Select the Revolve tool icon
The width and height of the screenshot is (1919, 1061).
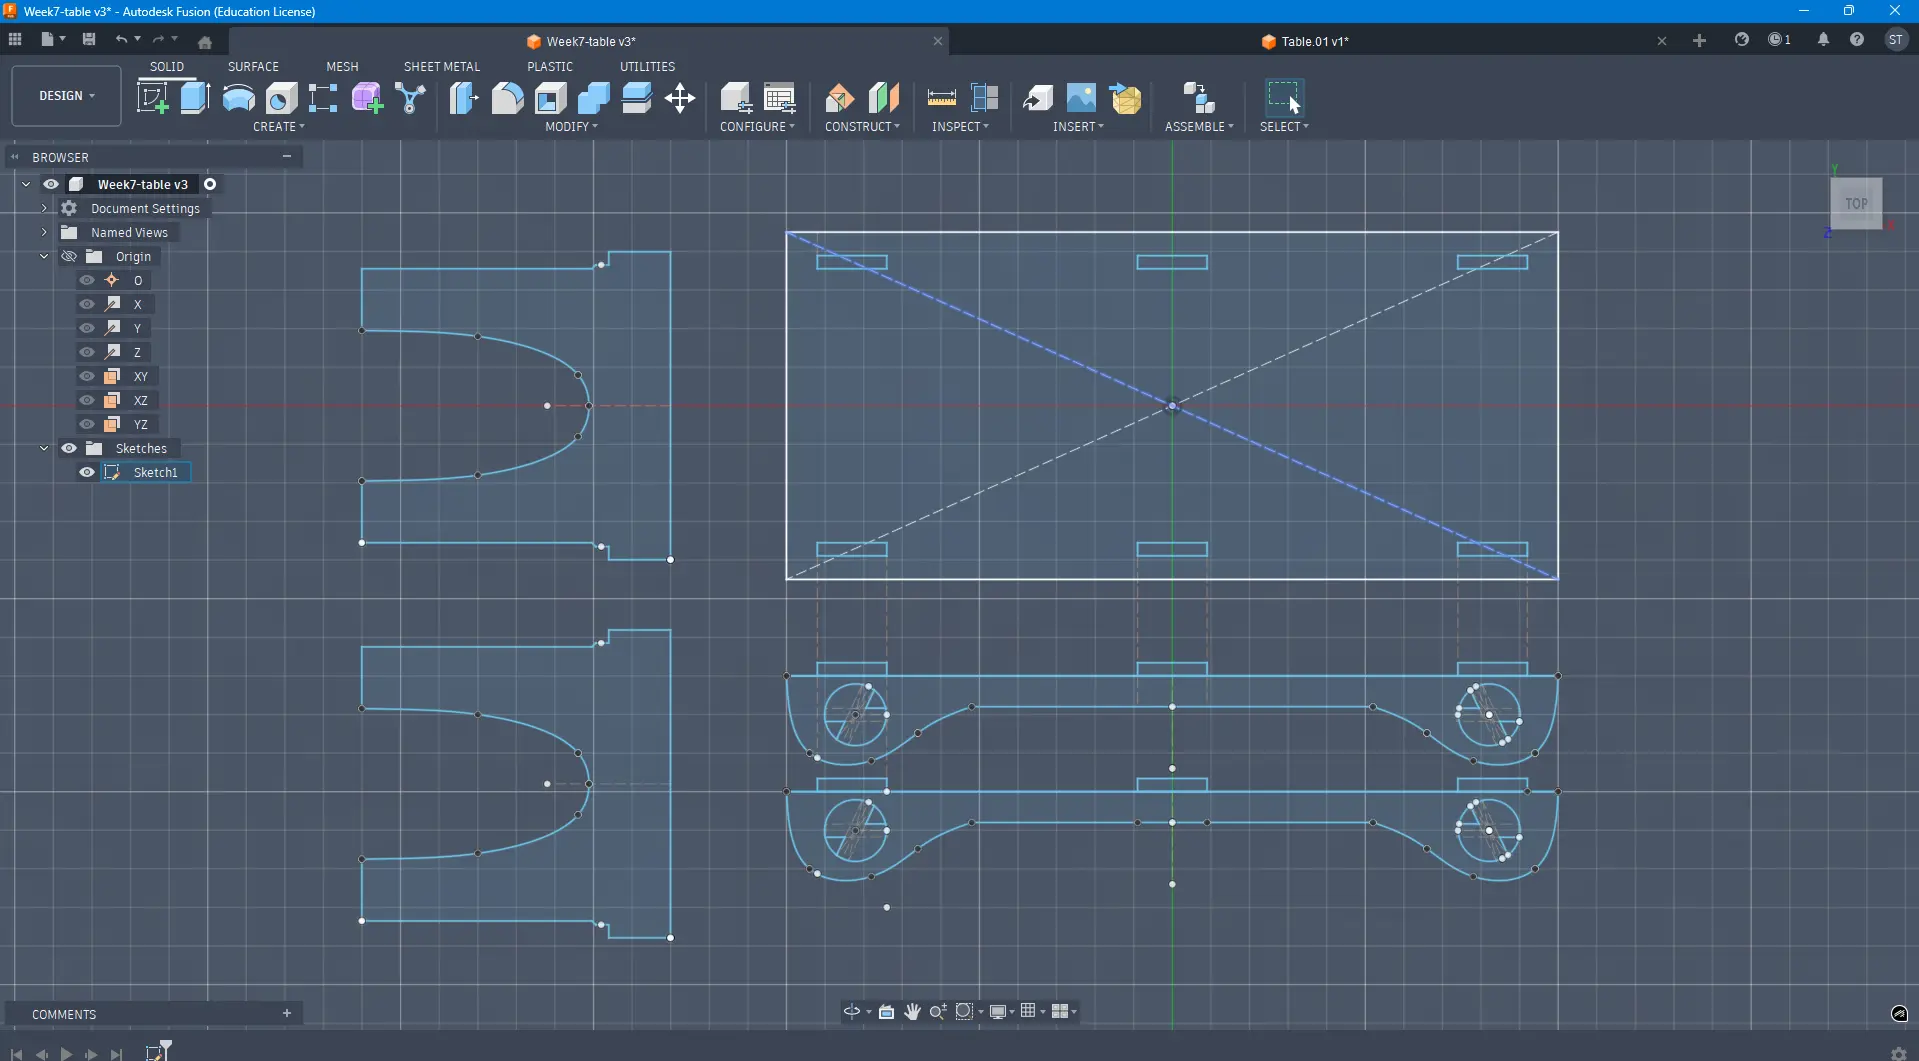tap(238, 98)
